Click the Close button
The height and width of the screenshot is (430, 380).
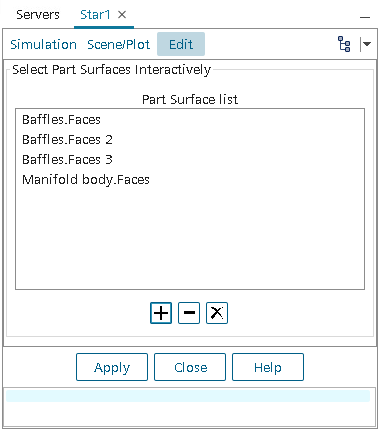pyautogui.click(x=190, y=367)
